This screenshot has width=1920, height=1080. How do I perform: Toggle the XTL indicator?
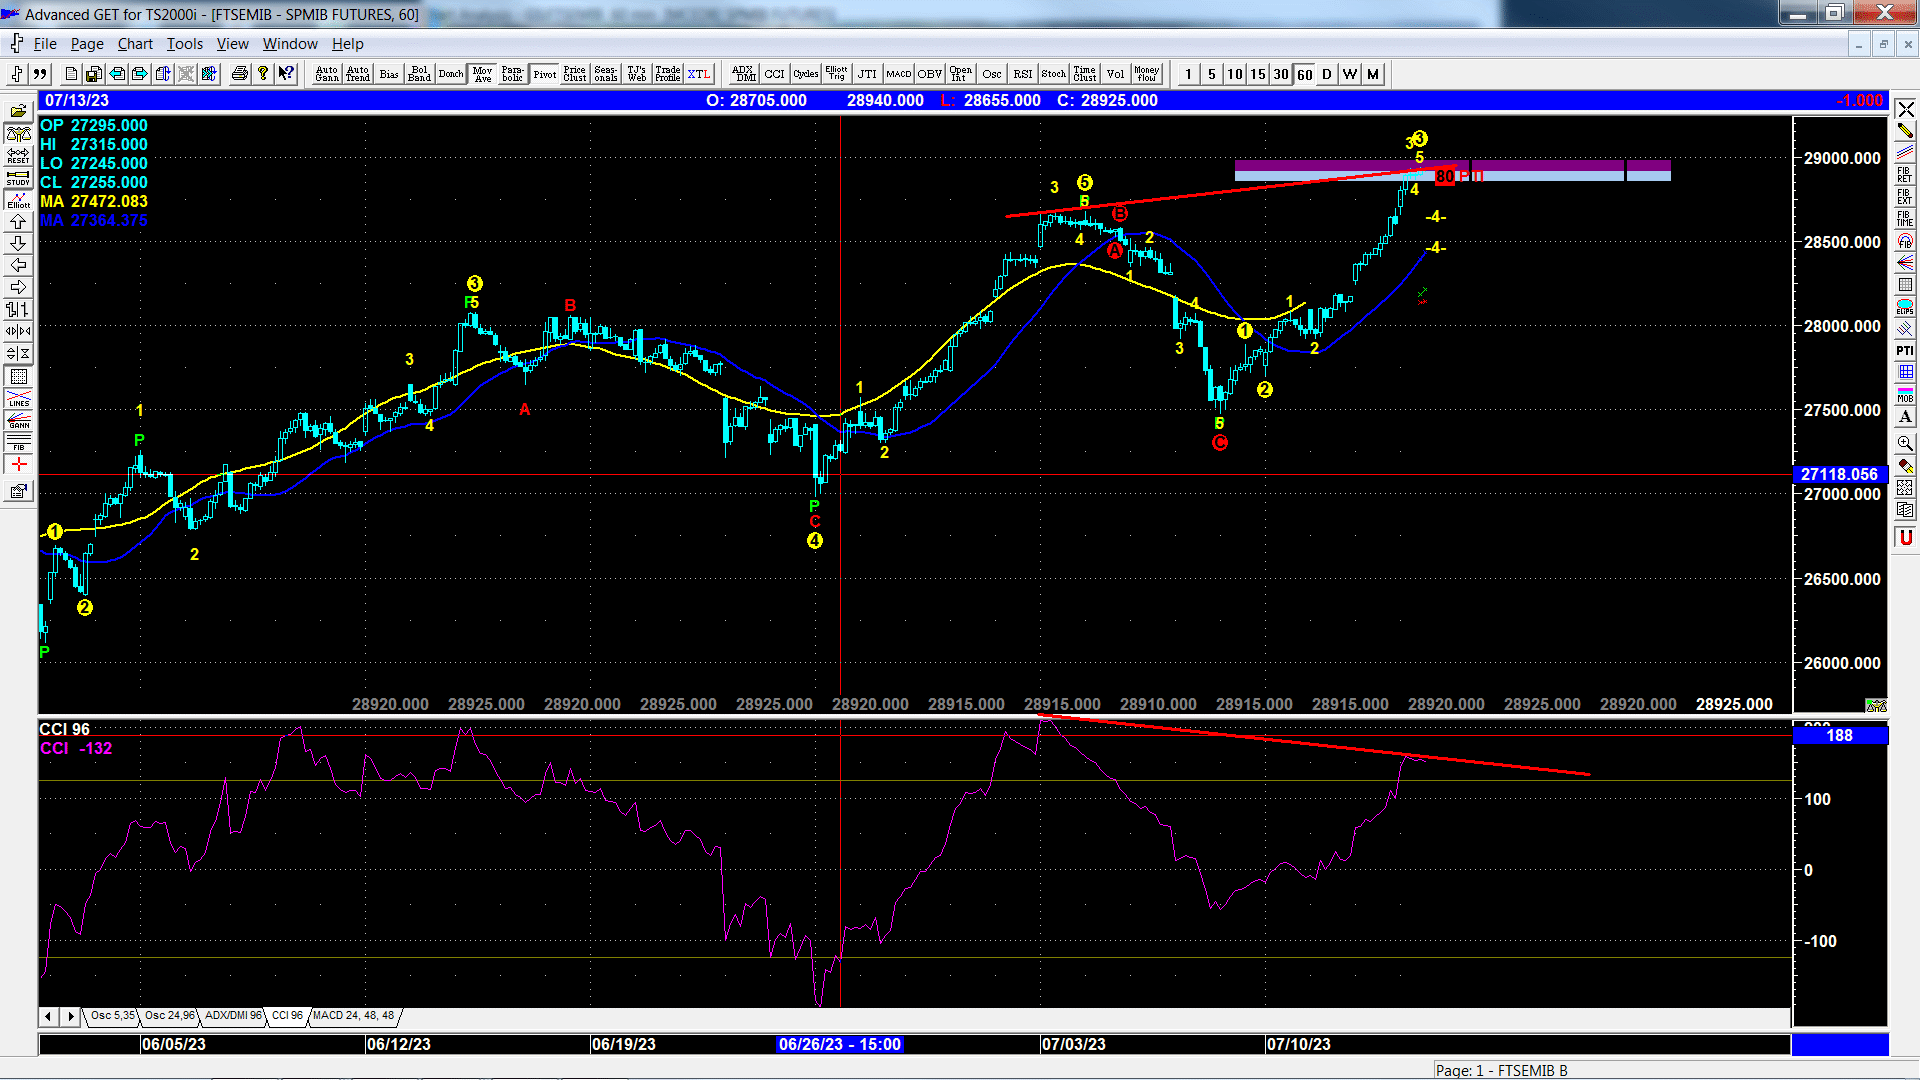[x=699, y=74]
